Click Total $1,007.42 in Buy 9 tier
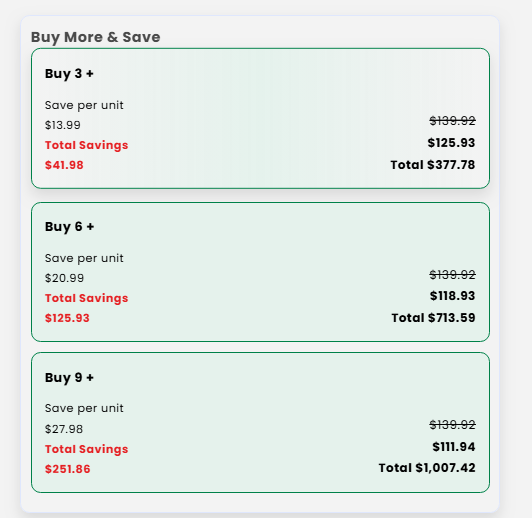Screen dimensions: 532x518 tap(427, 468)
